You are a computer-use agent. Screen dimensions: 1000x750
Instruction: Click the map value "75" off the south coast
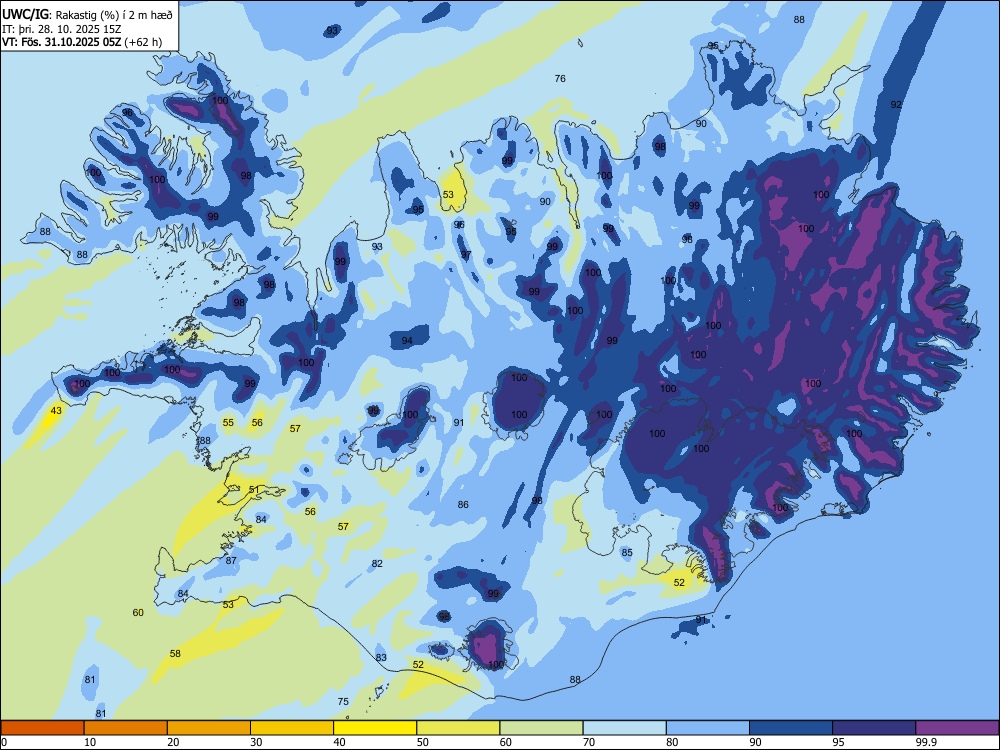tap(343, 702)
